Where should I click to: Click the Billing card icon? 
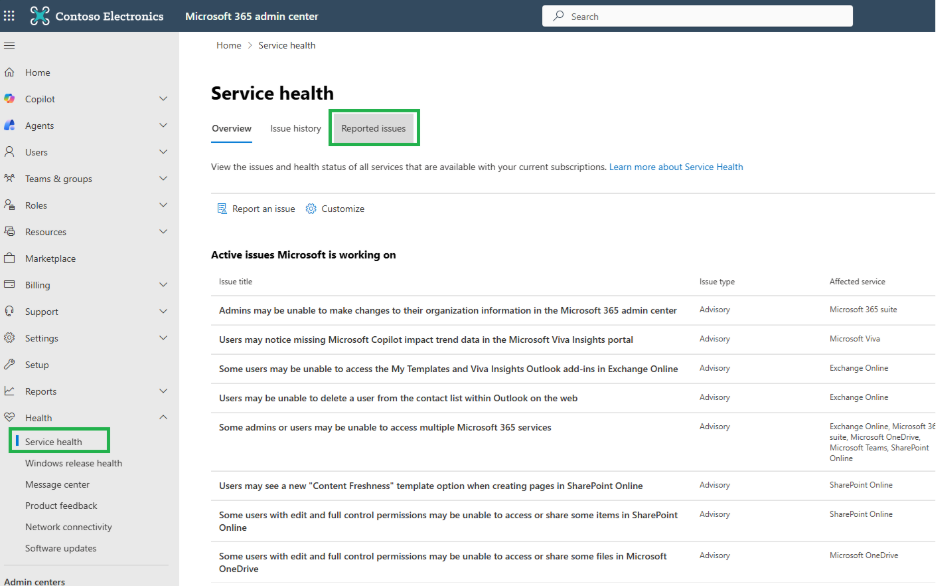[x=10, y=285]
